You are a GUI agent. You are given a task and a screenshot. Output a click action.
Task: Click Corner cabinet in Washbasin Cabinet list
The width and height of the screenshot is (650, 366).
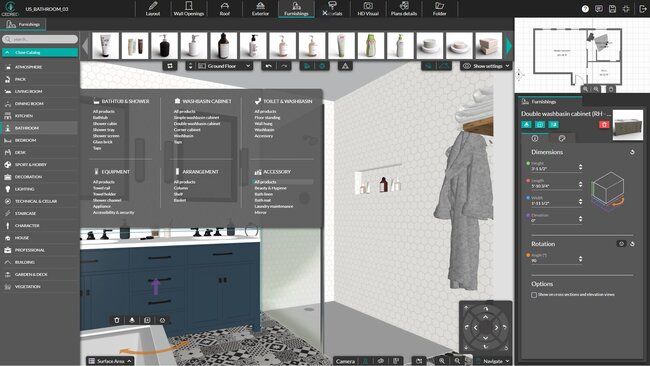pos(187,130)
